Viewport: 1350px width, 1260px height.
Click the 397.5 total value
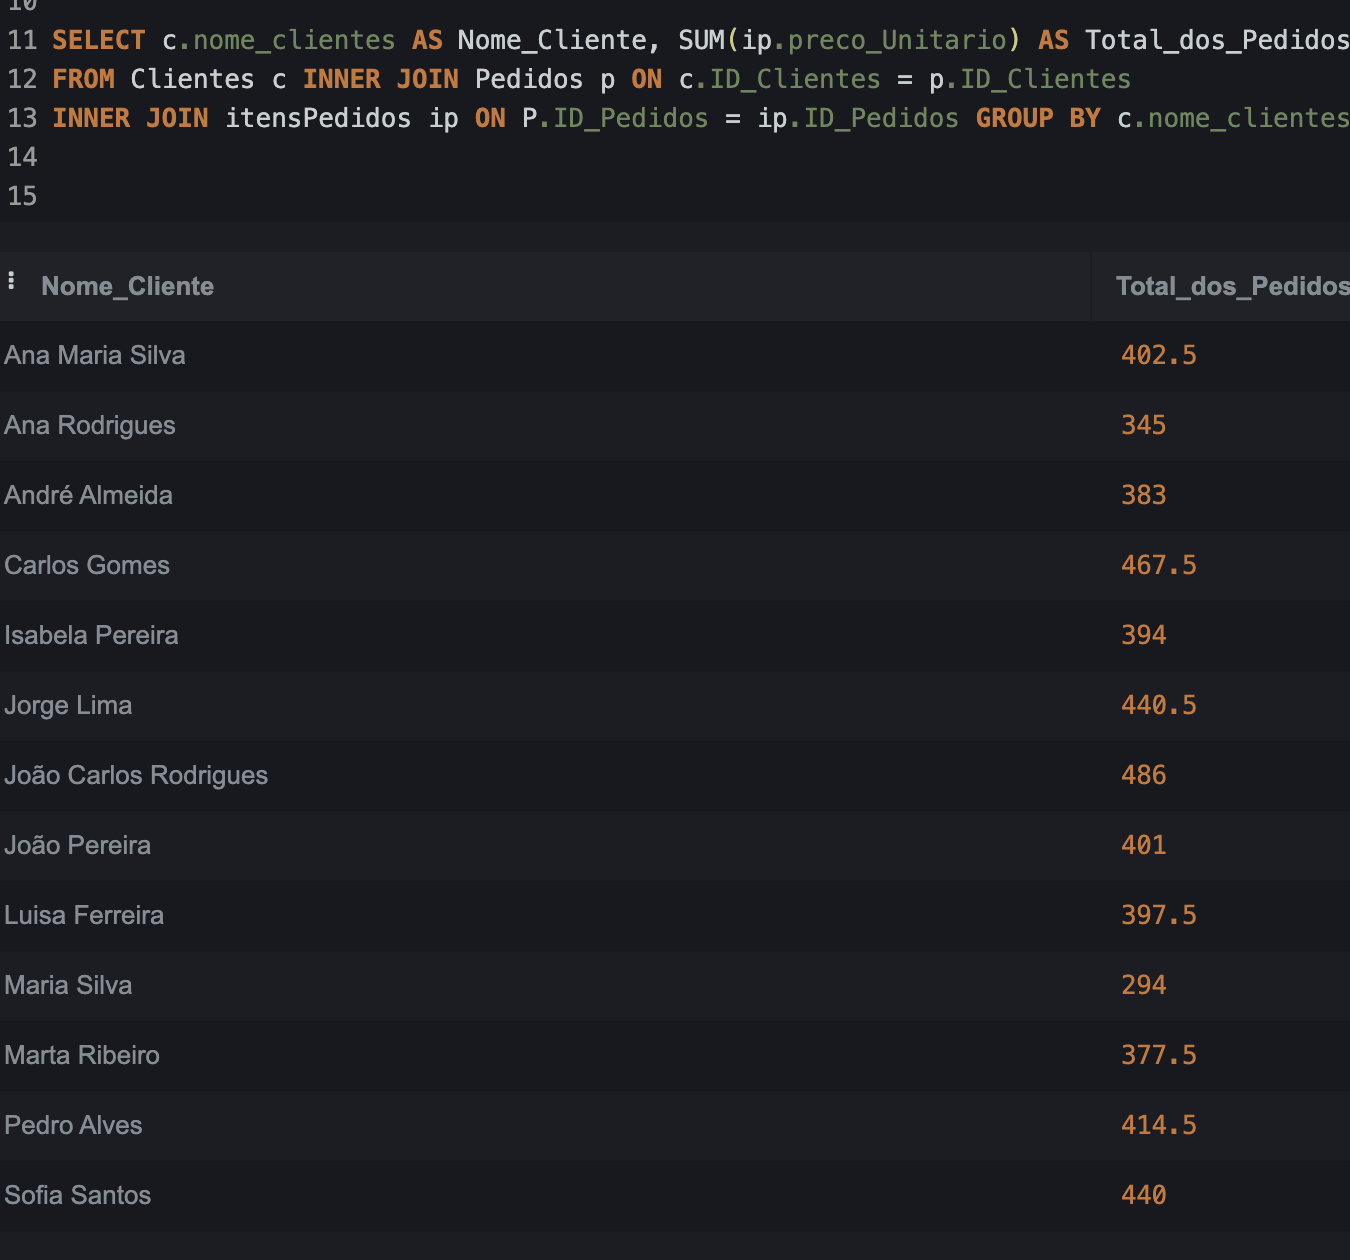click(1158, 915)
